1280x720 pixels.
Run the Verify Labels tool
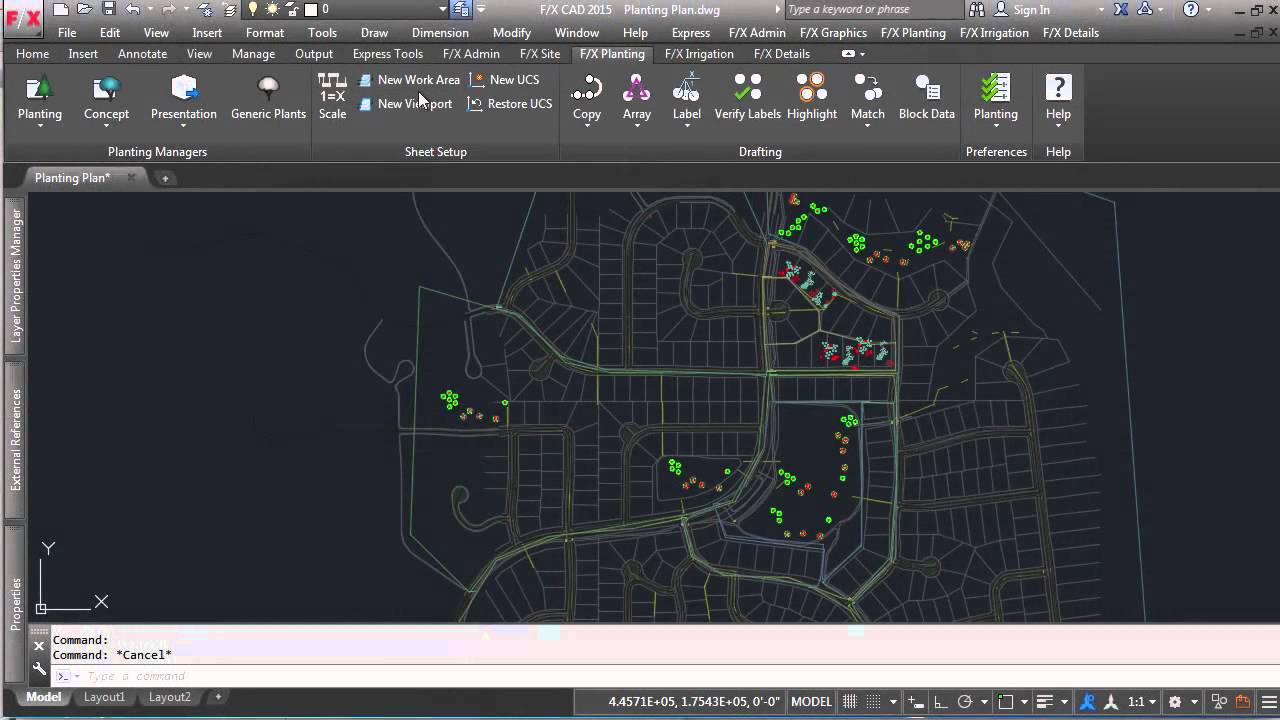747,97
